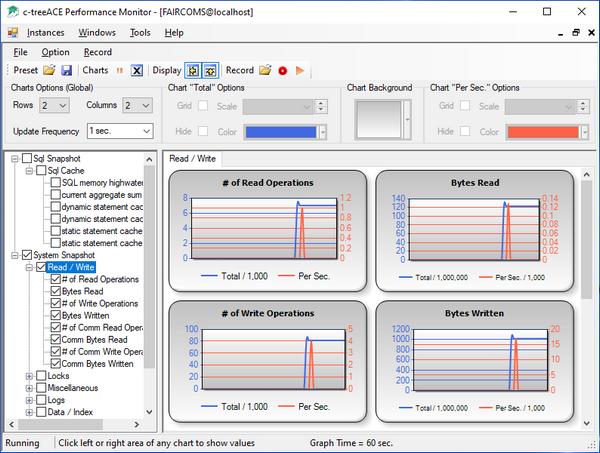Toggle first Display chart mode icon
The image size is (600, 453).
pos(193,70)
